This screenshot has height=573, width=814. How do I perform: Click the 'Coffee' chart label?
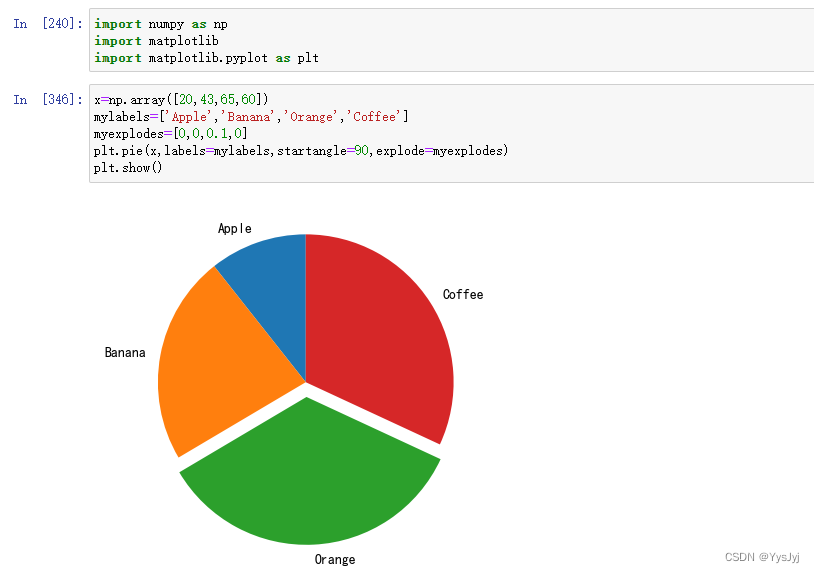[x=463, y=295]
